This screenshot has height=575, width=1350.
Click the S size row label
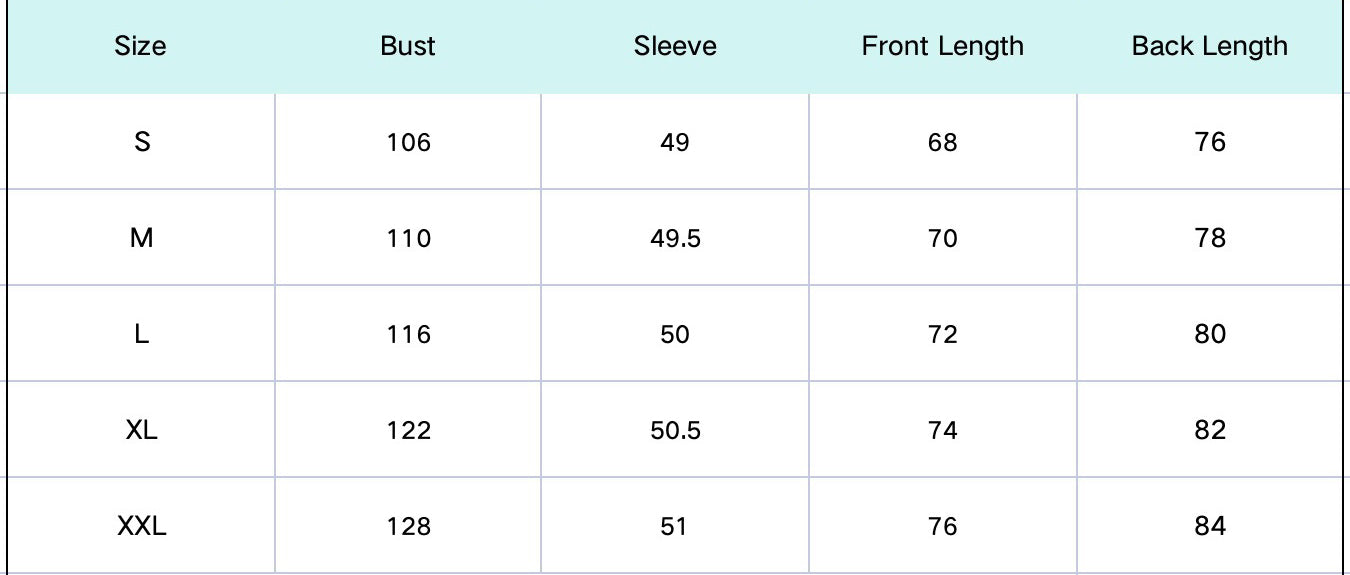pyautogui.click(x=142, y=142)
